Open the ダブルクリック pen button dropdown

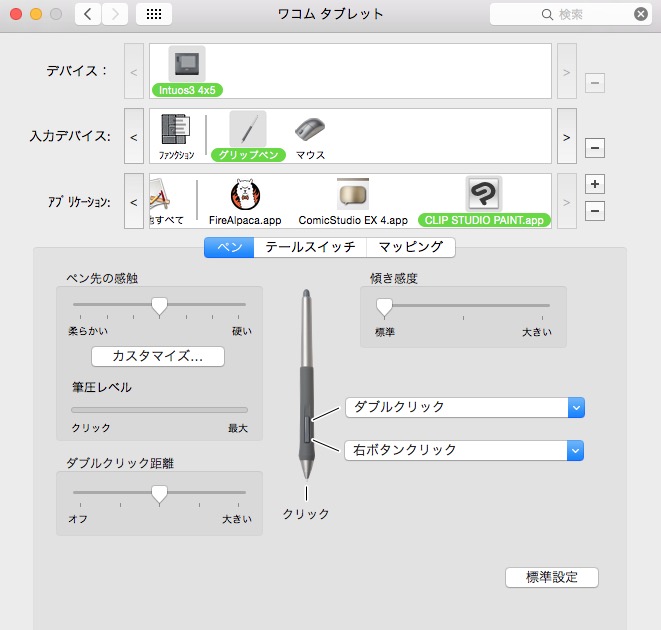click(x=464, y=407)
